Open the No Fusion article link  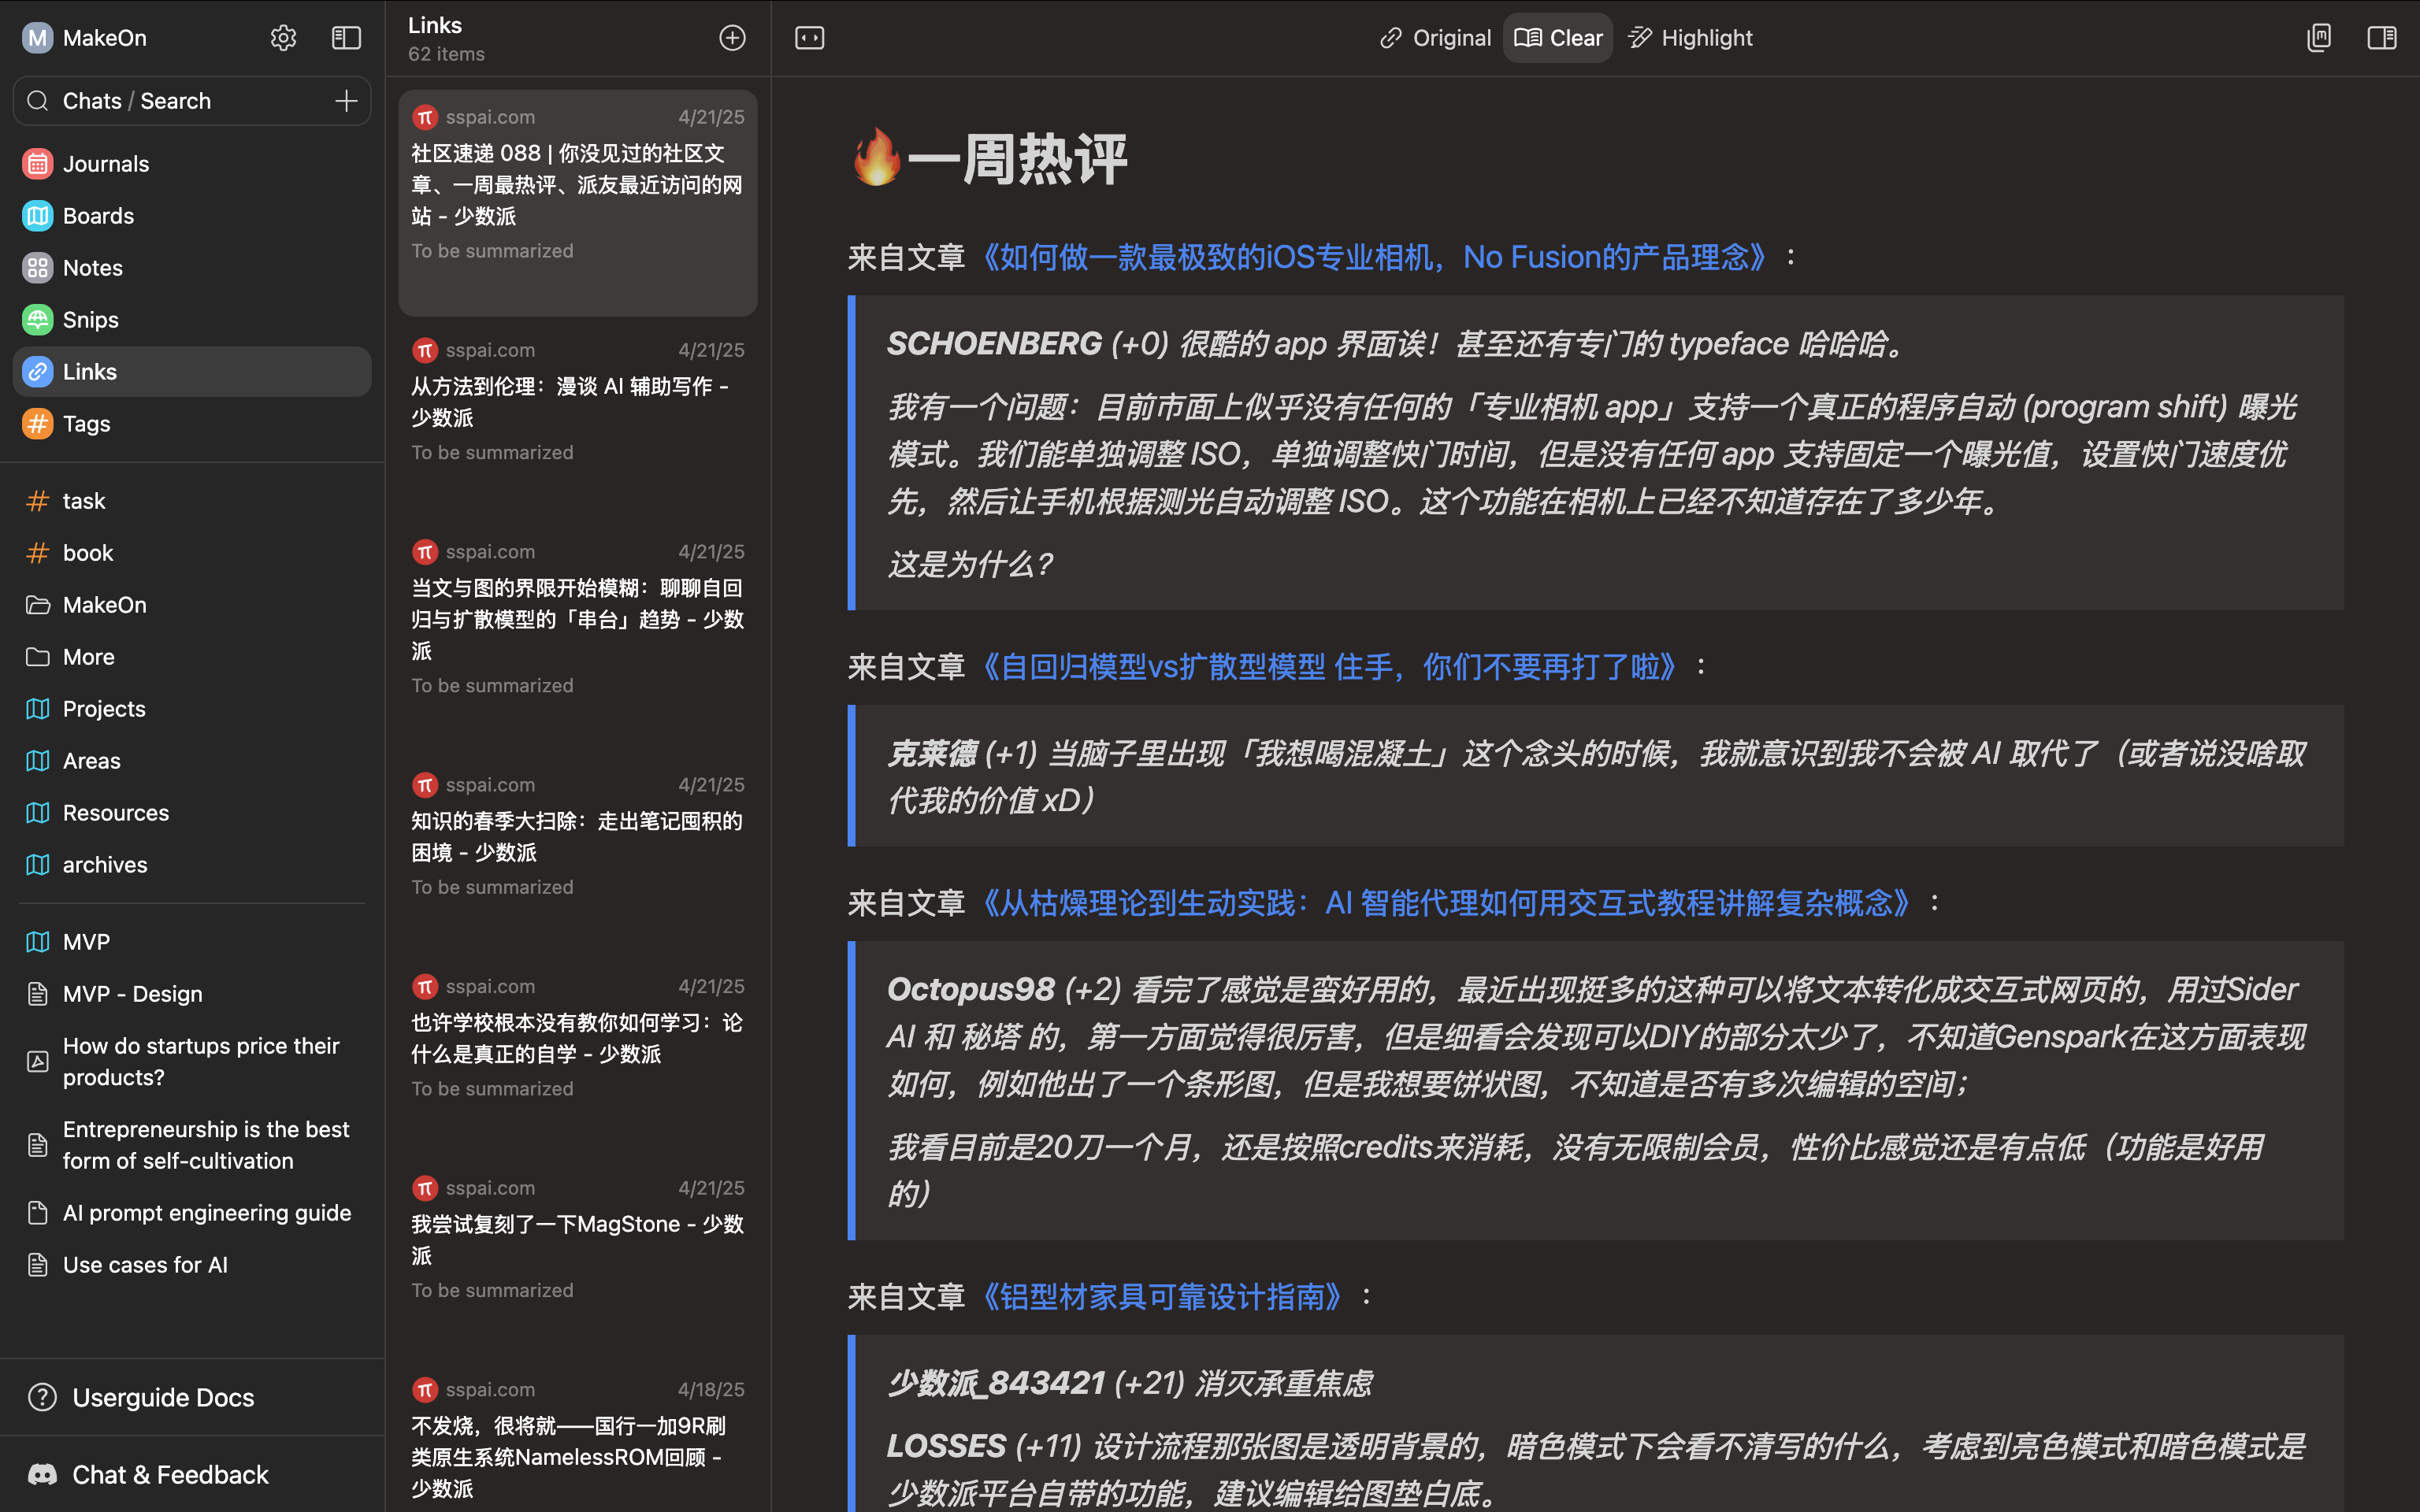pyautogui.click(x=1373, y=258)
